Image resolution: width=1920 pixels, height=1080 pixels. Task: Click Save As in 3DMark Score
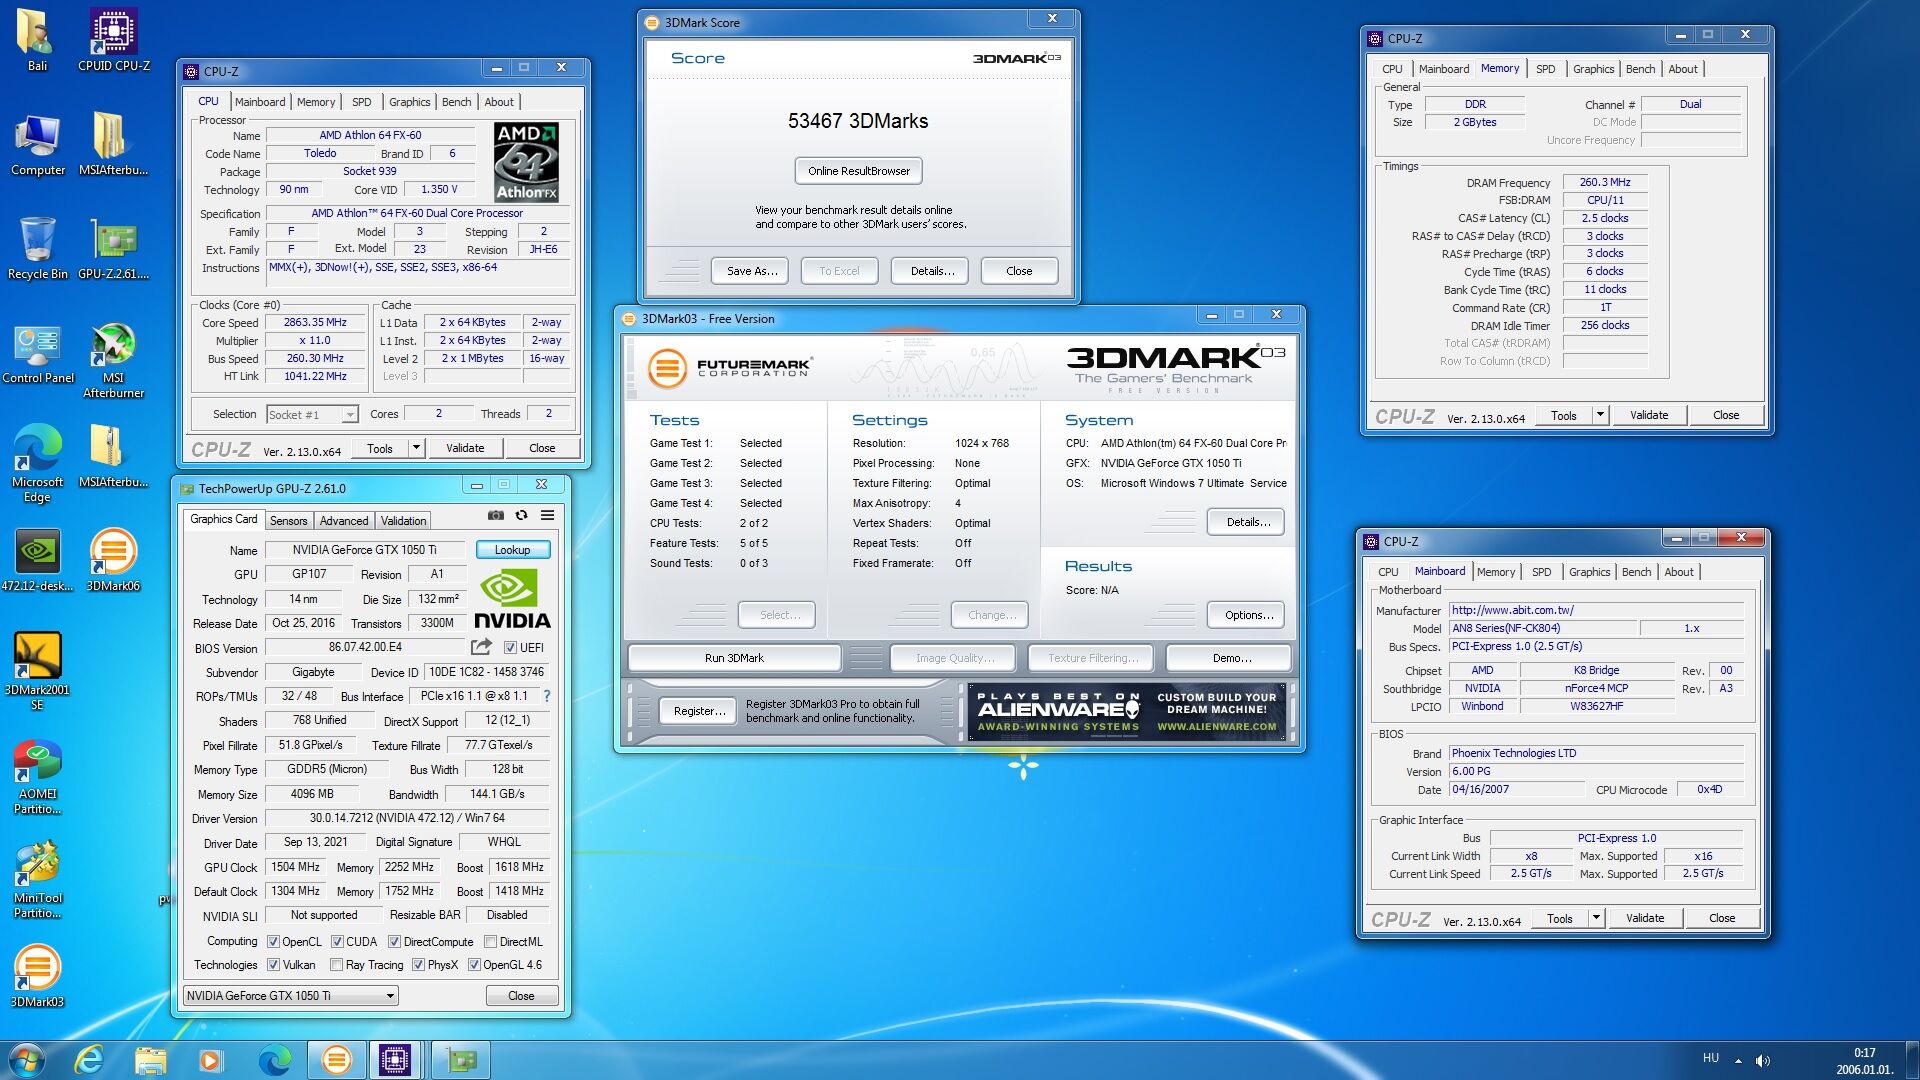click(x=751, y=271)
